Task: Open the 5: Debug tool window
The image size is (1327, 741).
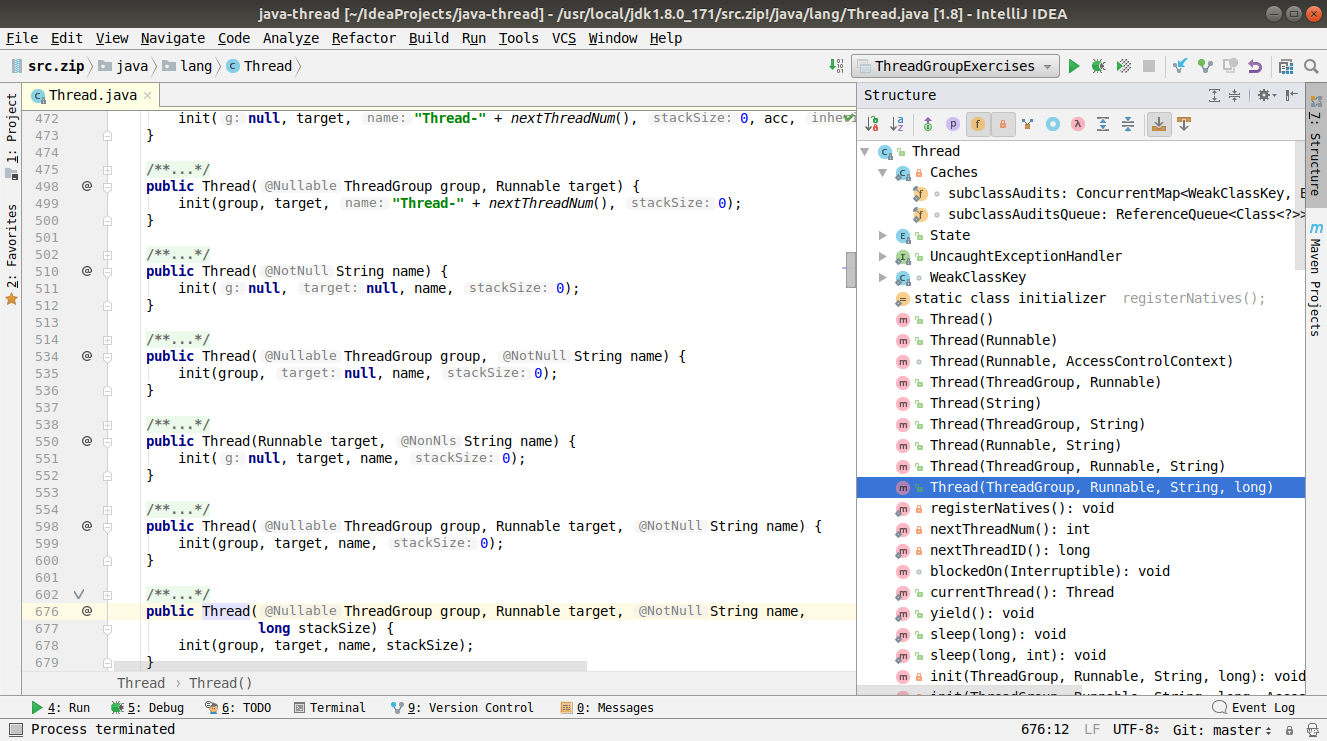Action: [x=148, y=707]
